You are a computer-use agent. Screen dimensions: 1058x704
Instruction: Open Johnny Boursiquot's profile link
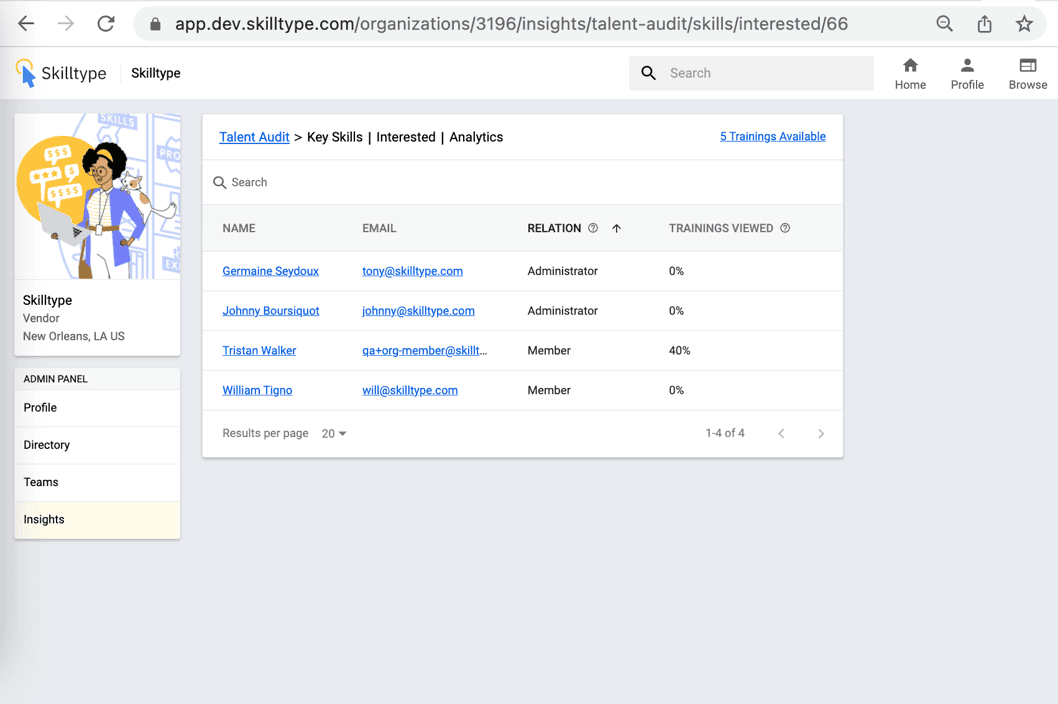click(x=271, y=310)
